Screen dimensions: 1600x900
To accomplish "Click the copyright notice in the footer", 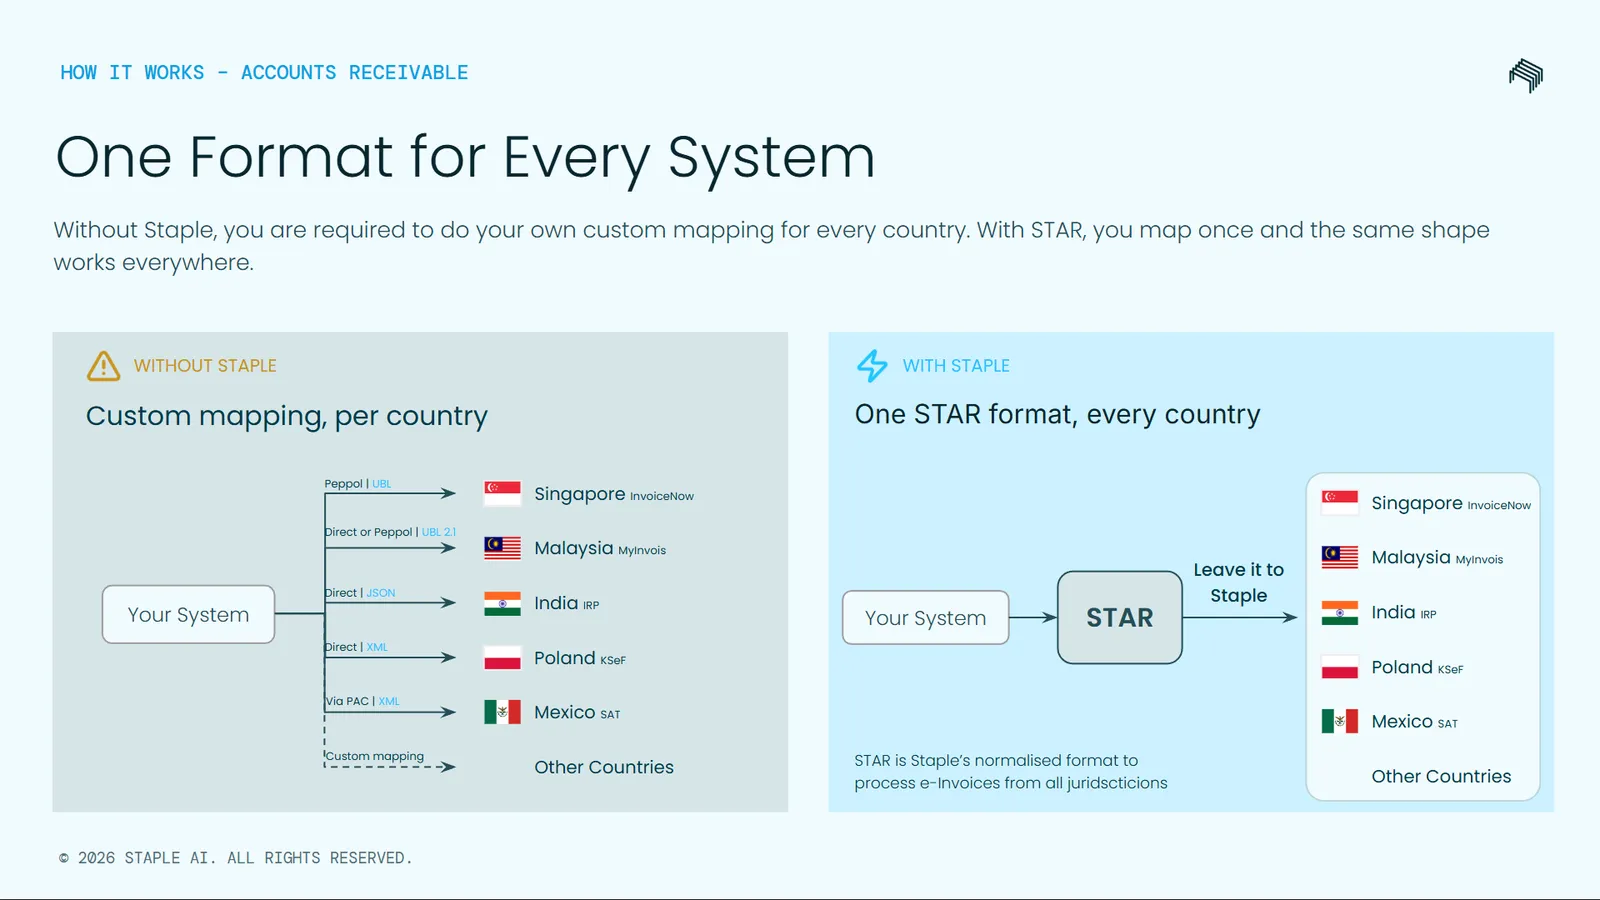I will click(235, 858).
